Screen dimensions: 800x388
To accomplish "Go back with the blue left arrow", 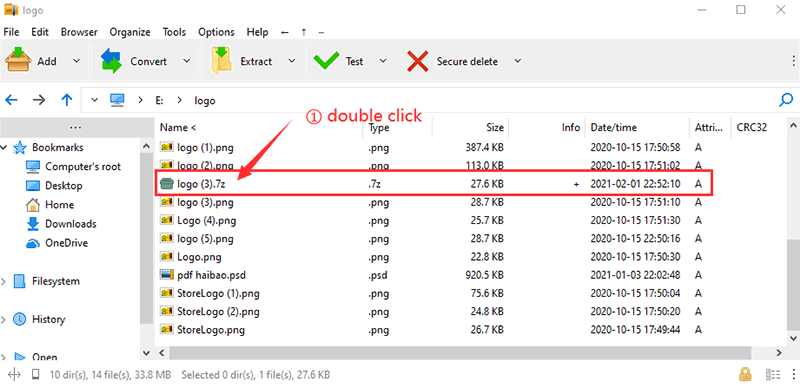I will point(11,100).
